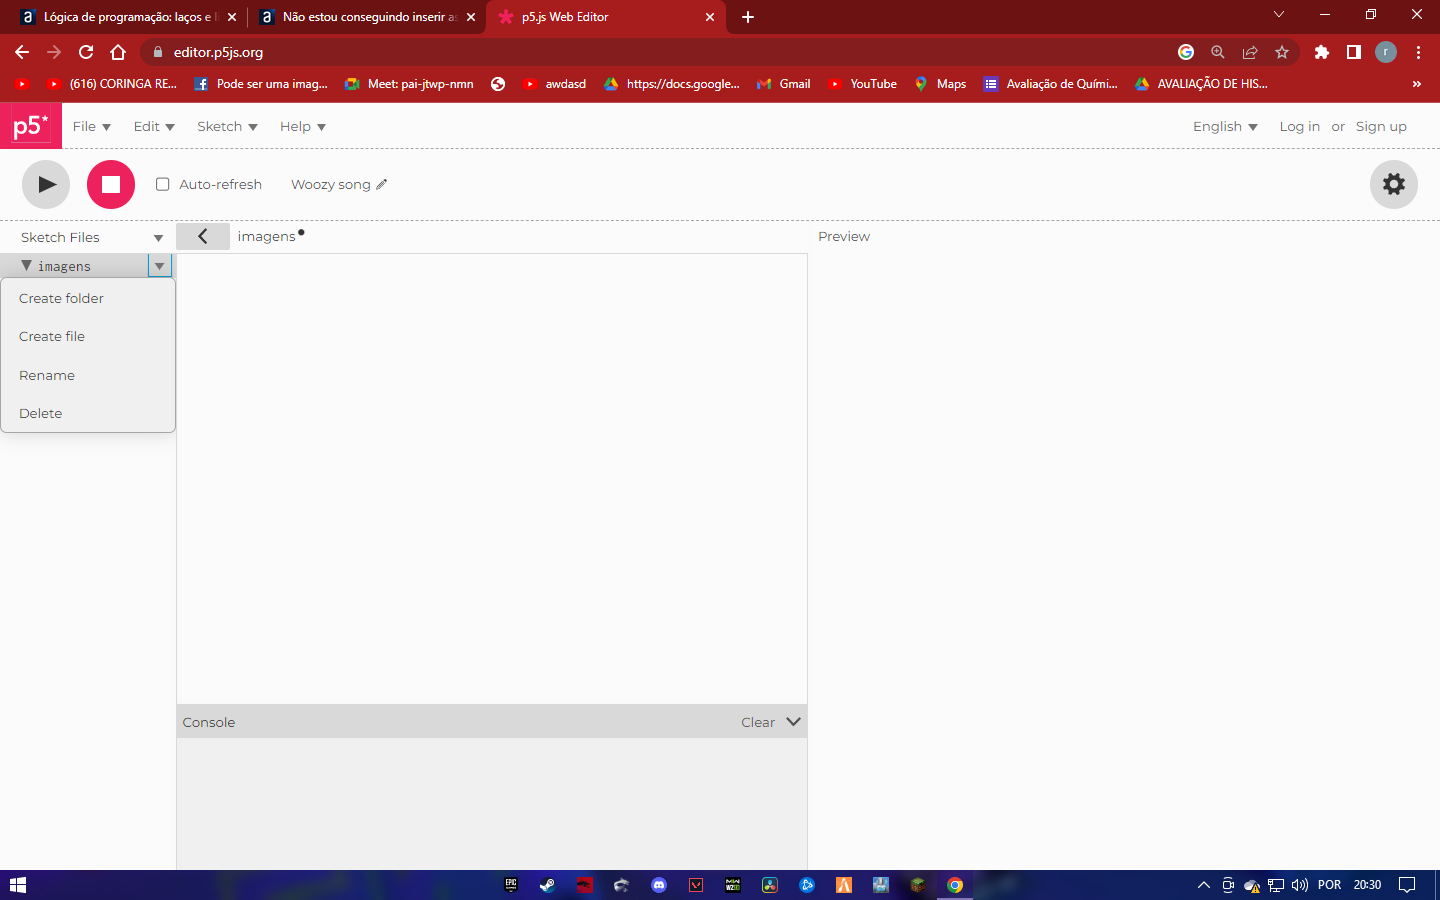Open editor settings with the gear icon
This screenshot has width=1440, height=900.
coord(1393,184)
